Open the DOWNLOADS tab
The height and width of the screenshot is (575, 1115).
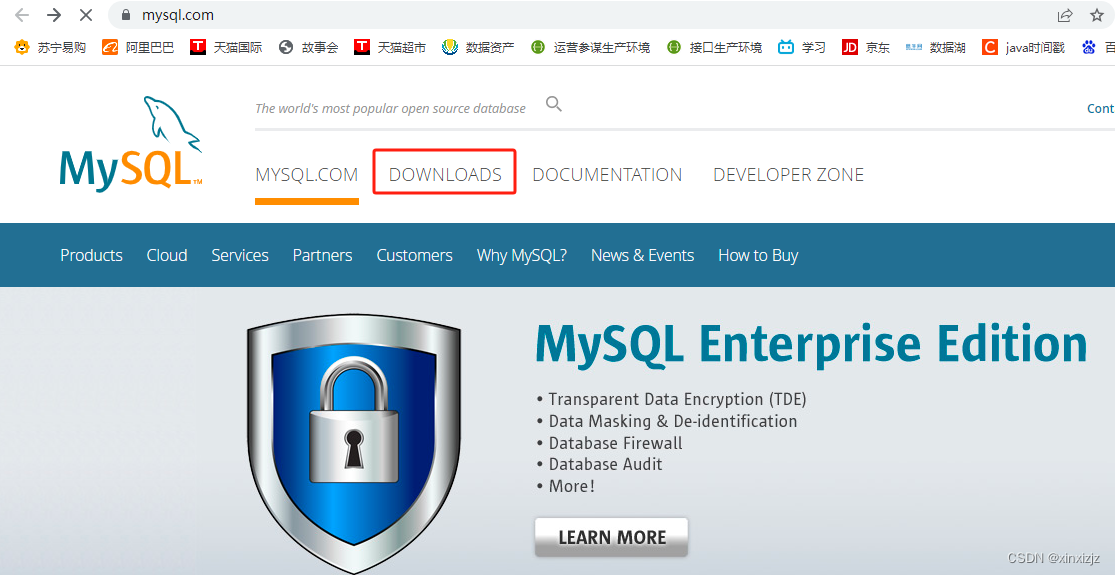tap(445, 175)
